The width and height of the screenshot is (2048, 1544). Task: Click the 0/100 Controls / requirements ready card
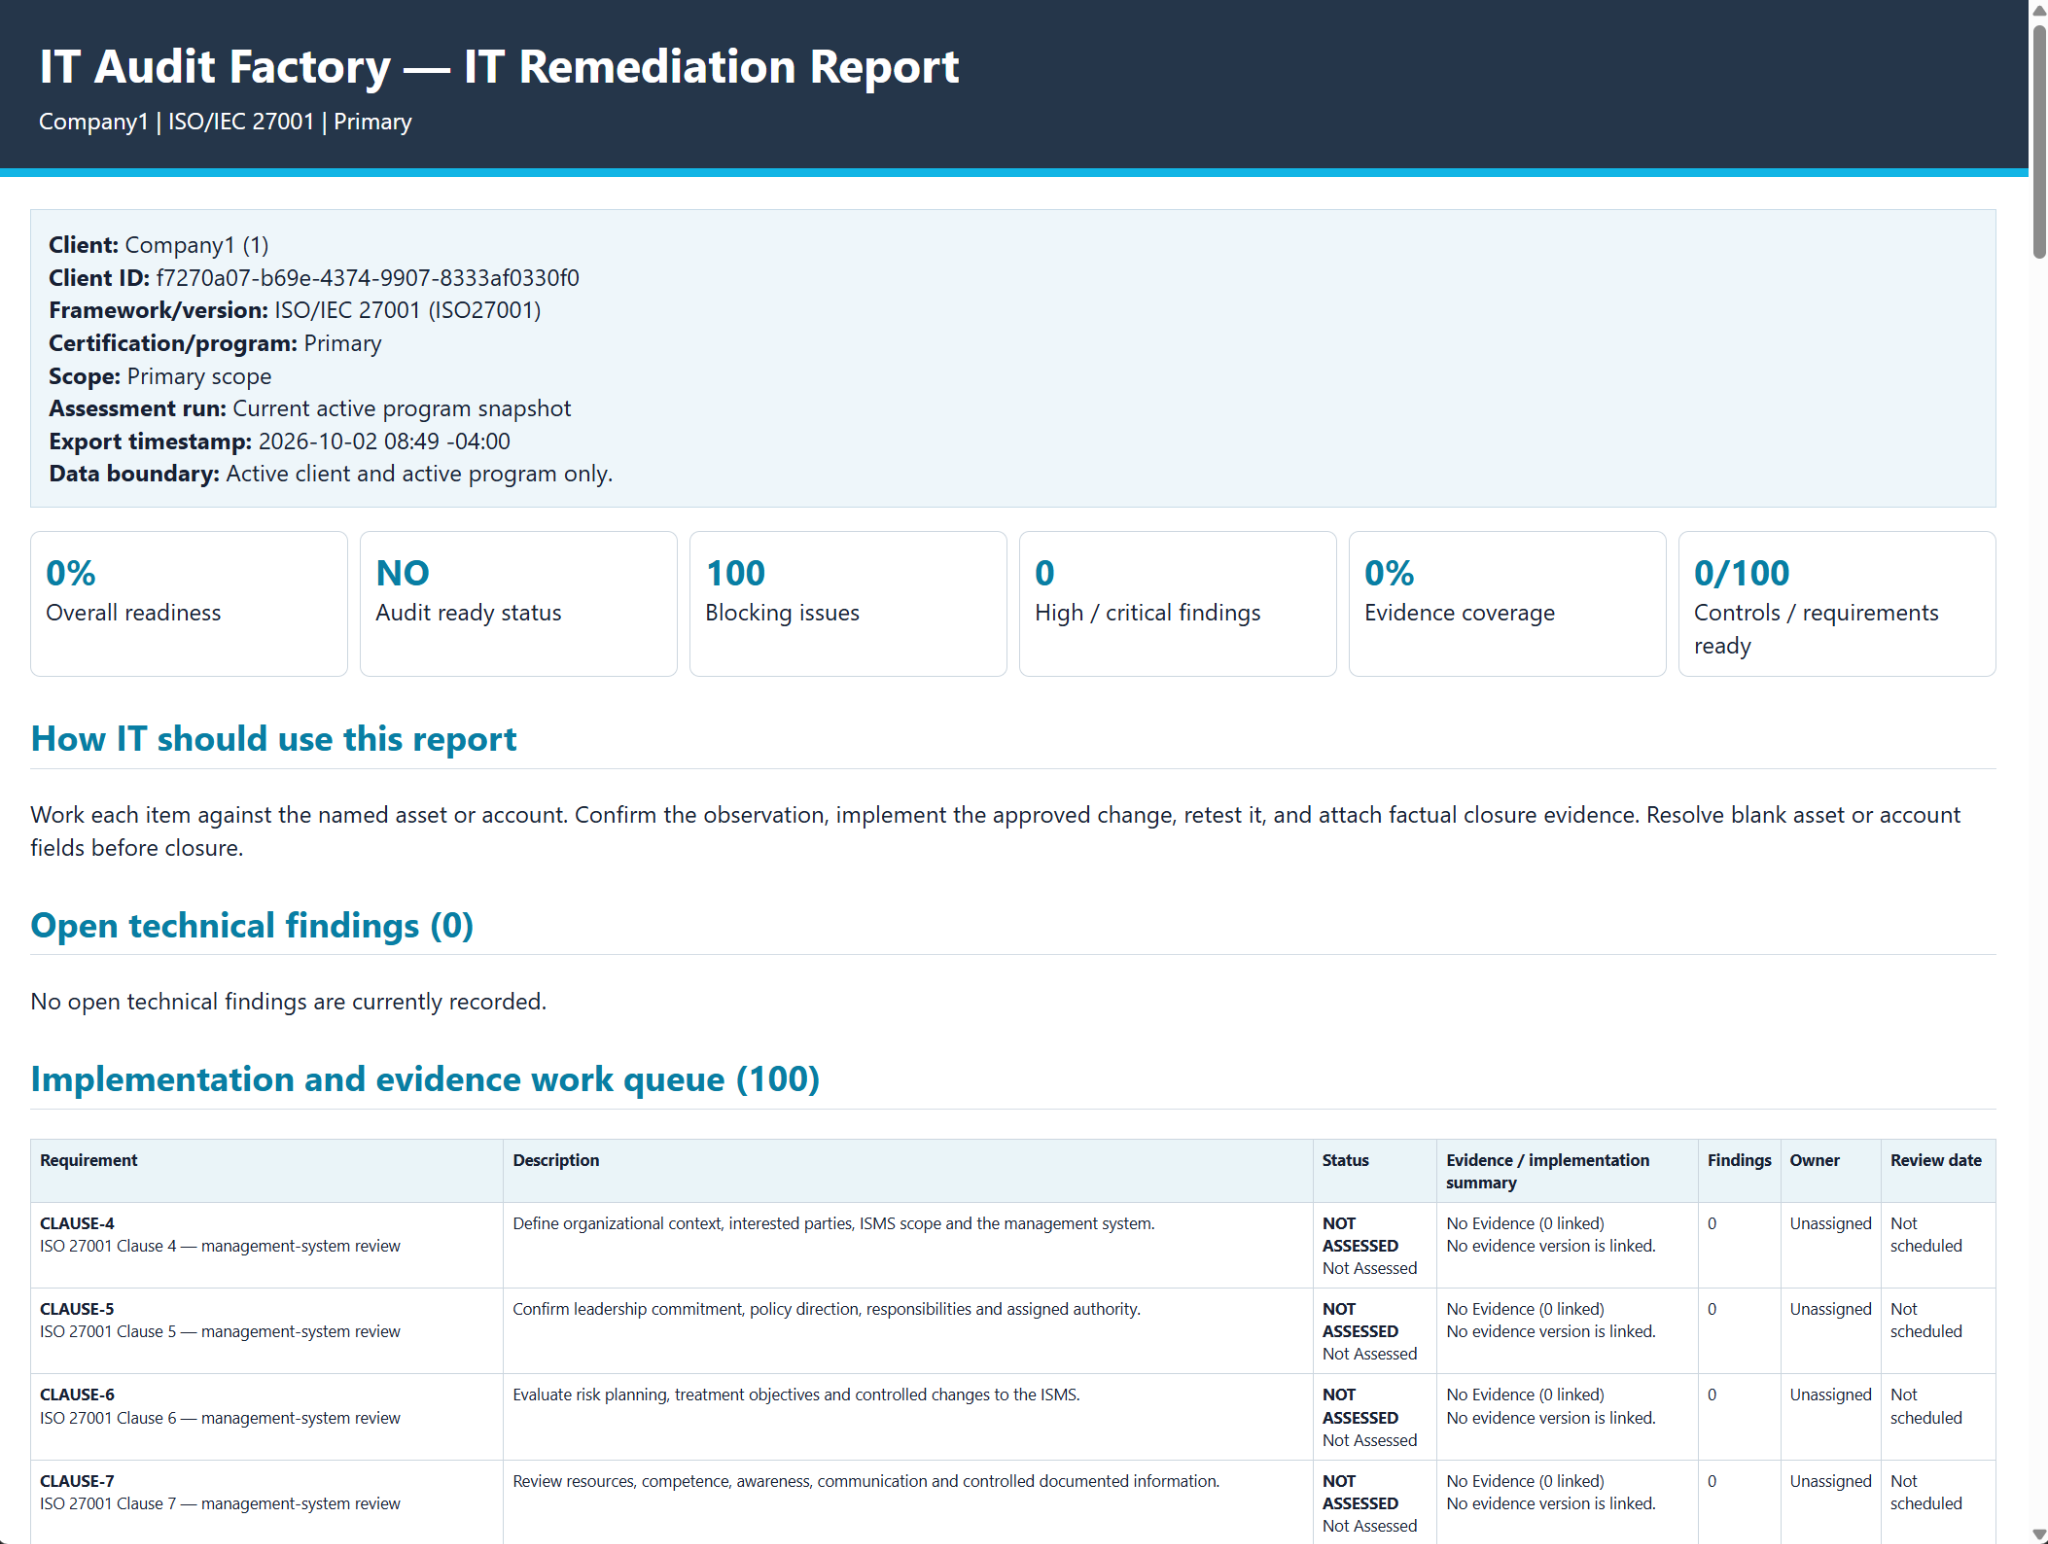pos(1836,603)
